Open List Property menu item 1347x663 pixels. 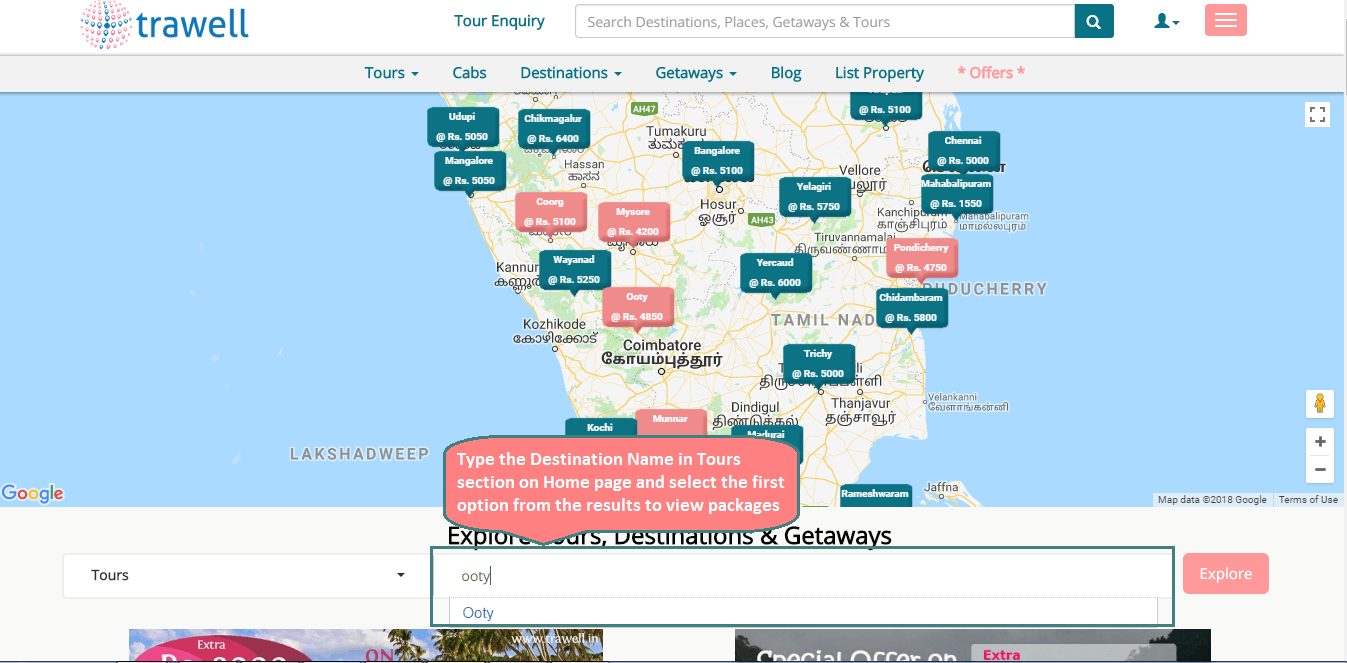point(879,72)
